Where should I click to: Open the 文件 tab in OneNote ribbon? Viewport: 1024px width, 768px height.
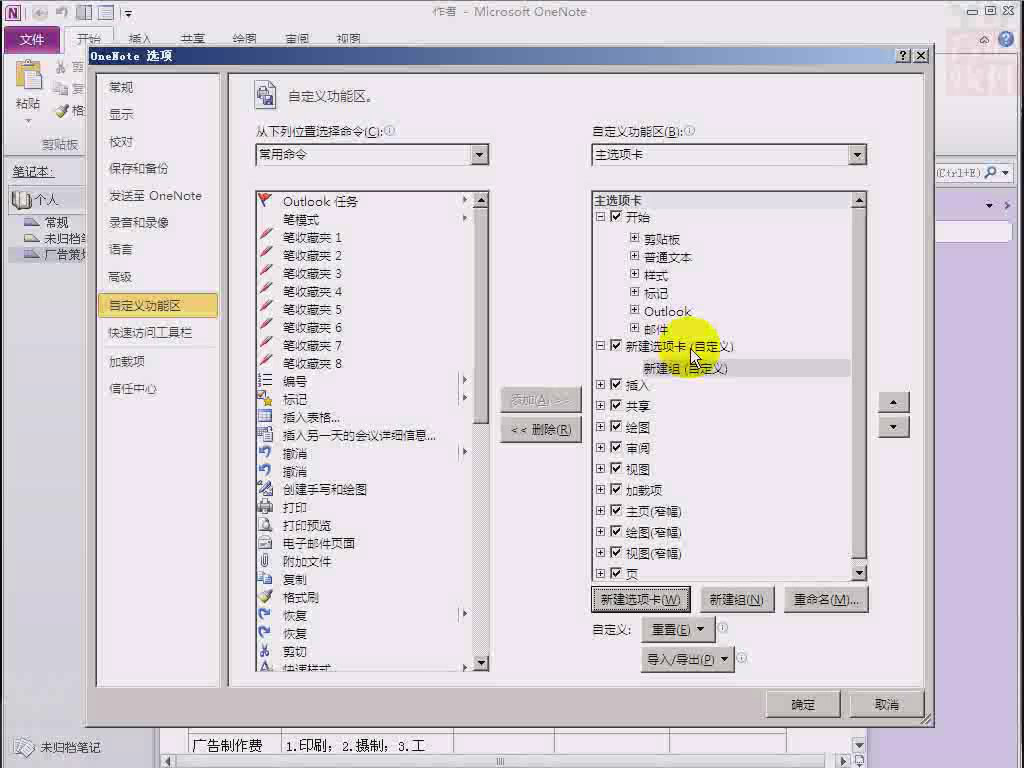[x=31, y=40]
